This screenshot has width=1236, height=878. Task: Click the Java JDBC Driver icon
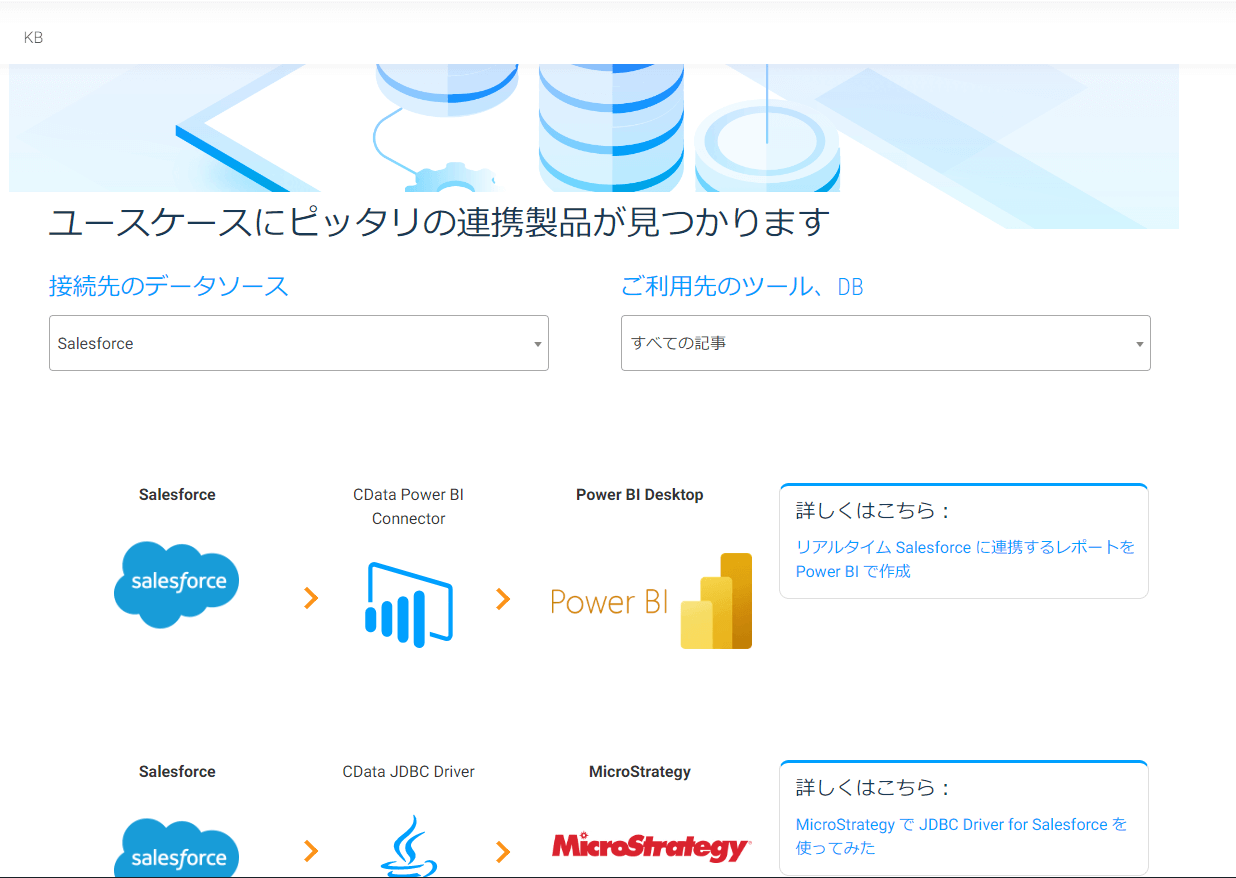tap(409, 846)
